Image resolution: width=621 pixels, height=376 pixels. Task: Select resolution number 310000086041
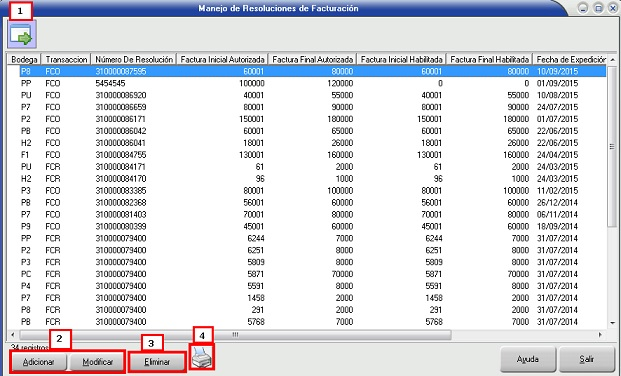click(121, 143)
